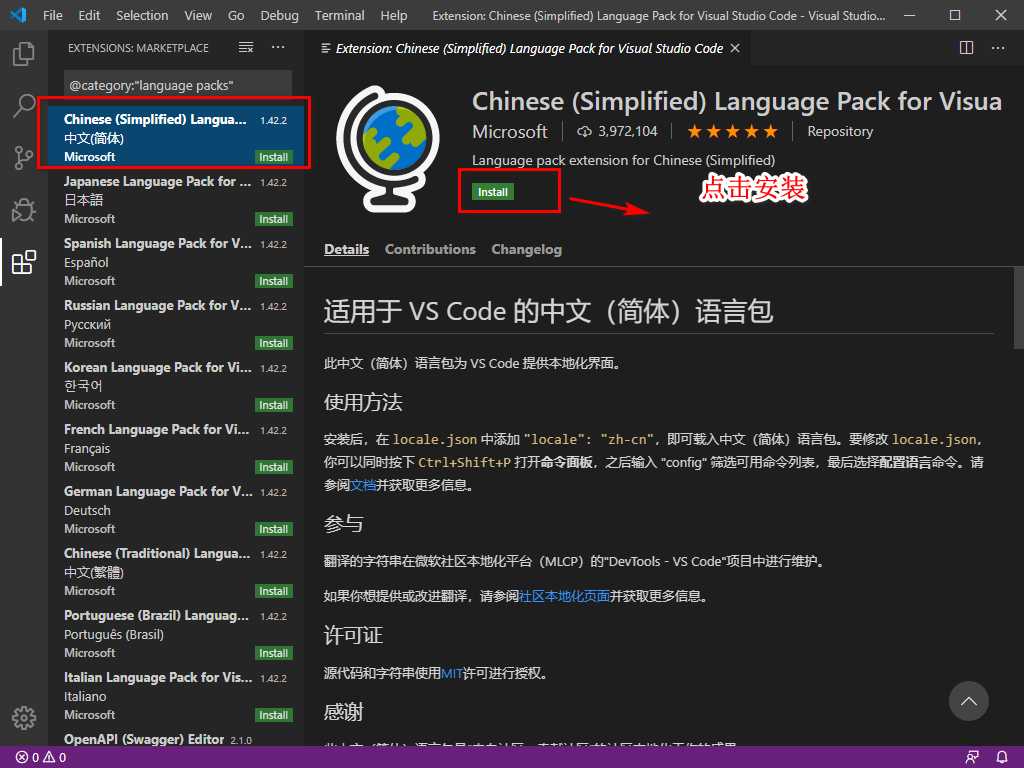Viewport: 1024px width, 768px height.
Task: Open the MIT license link
Action: [x=452, y=673]
